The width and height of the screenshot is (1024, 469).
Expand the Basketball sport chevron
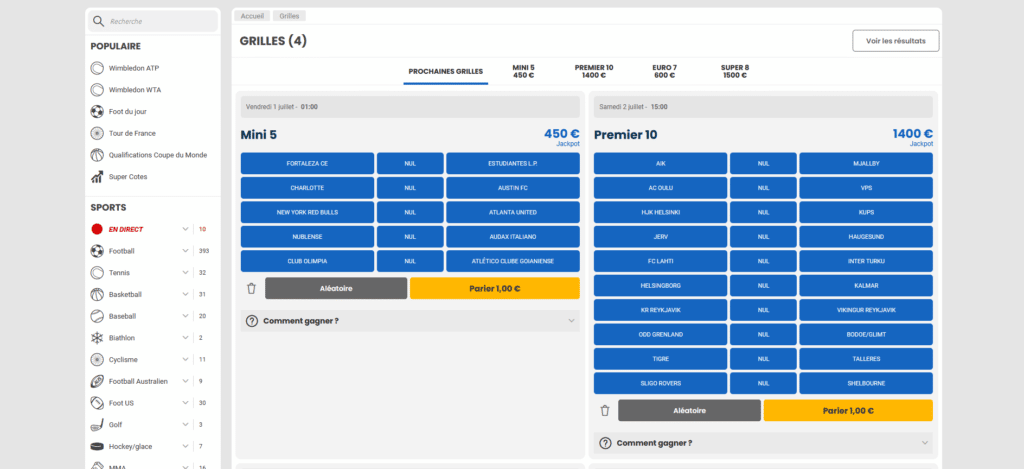(x=185, y=295)
